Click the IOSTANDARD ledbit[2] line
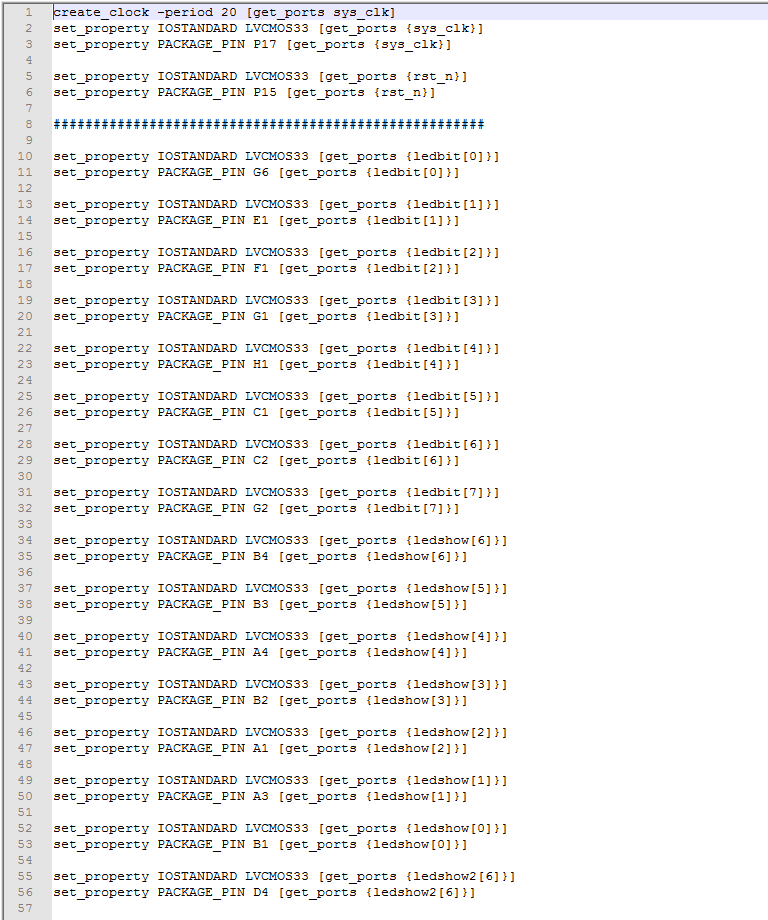Screen dimensions: 768x920 click(276, 252)
